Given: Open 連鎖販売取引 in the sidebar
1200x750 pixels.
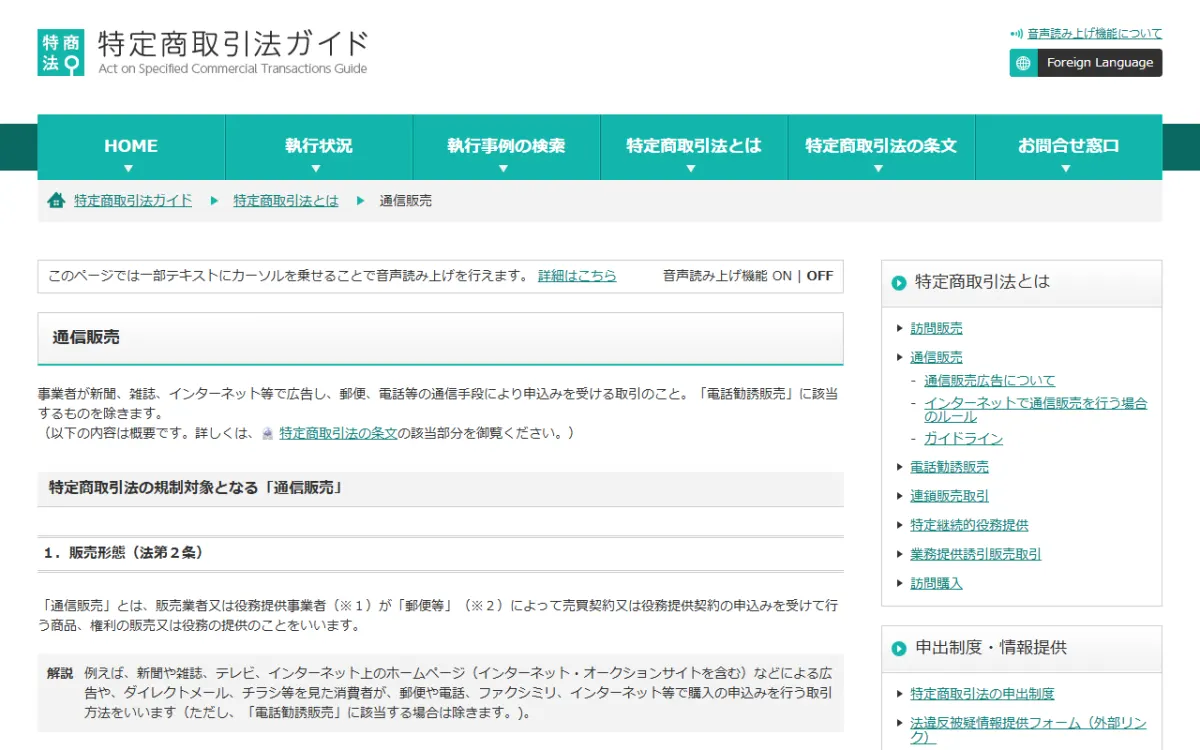Looking at the screenshot, I should tap(949, 496).
